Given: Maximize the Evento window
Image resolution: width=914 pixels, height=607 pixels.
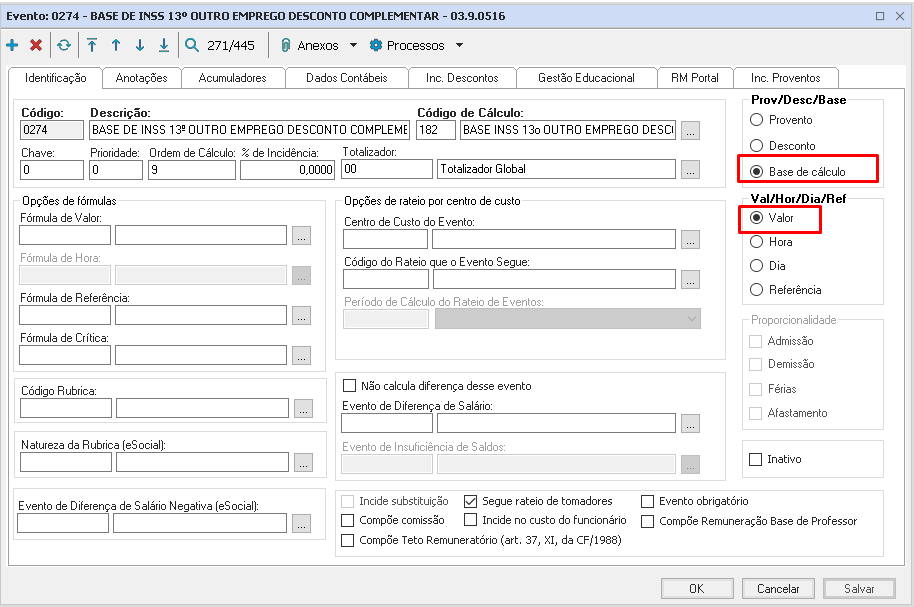Looking at the screenshot, I should click(880, 16).
